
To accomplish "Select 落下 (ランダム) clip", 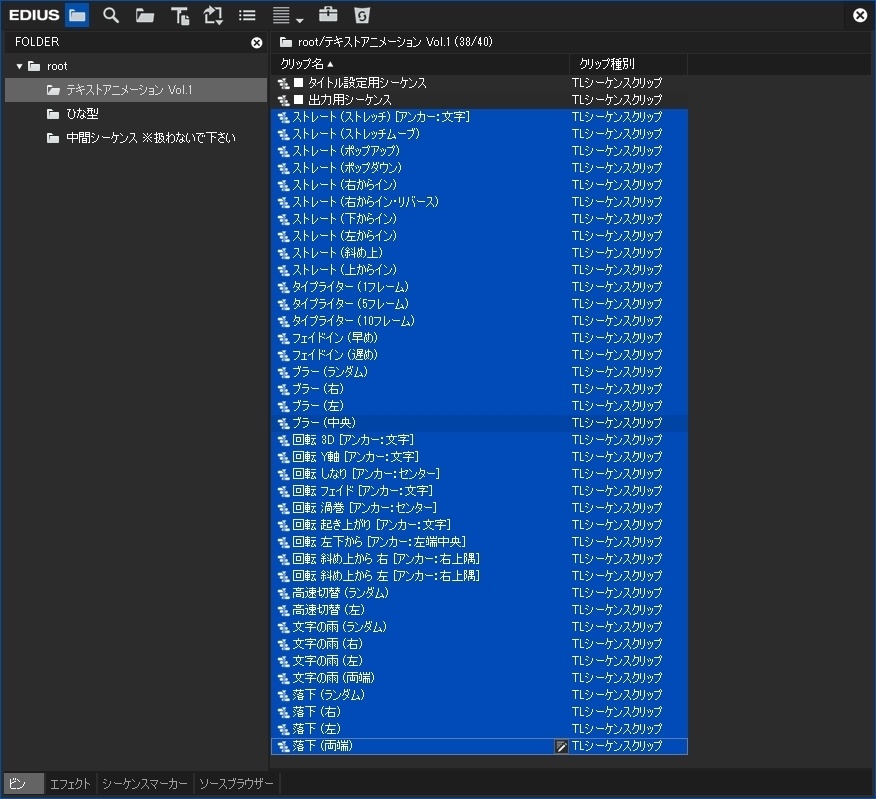I will (479, 695).
